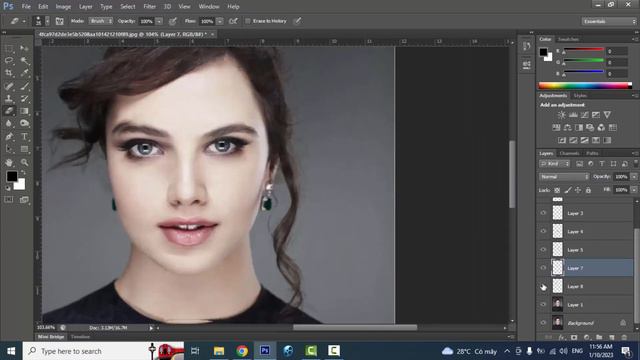Open the Layer menu

(85, 7)
